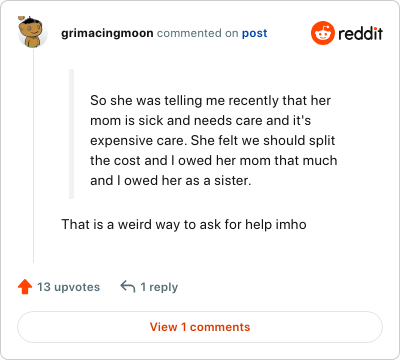Viewport: 400px width, 360px height.
Task: Click the orange upvote arrow
Action: point(25,287)
